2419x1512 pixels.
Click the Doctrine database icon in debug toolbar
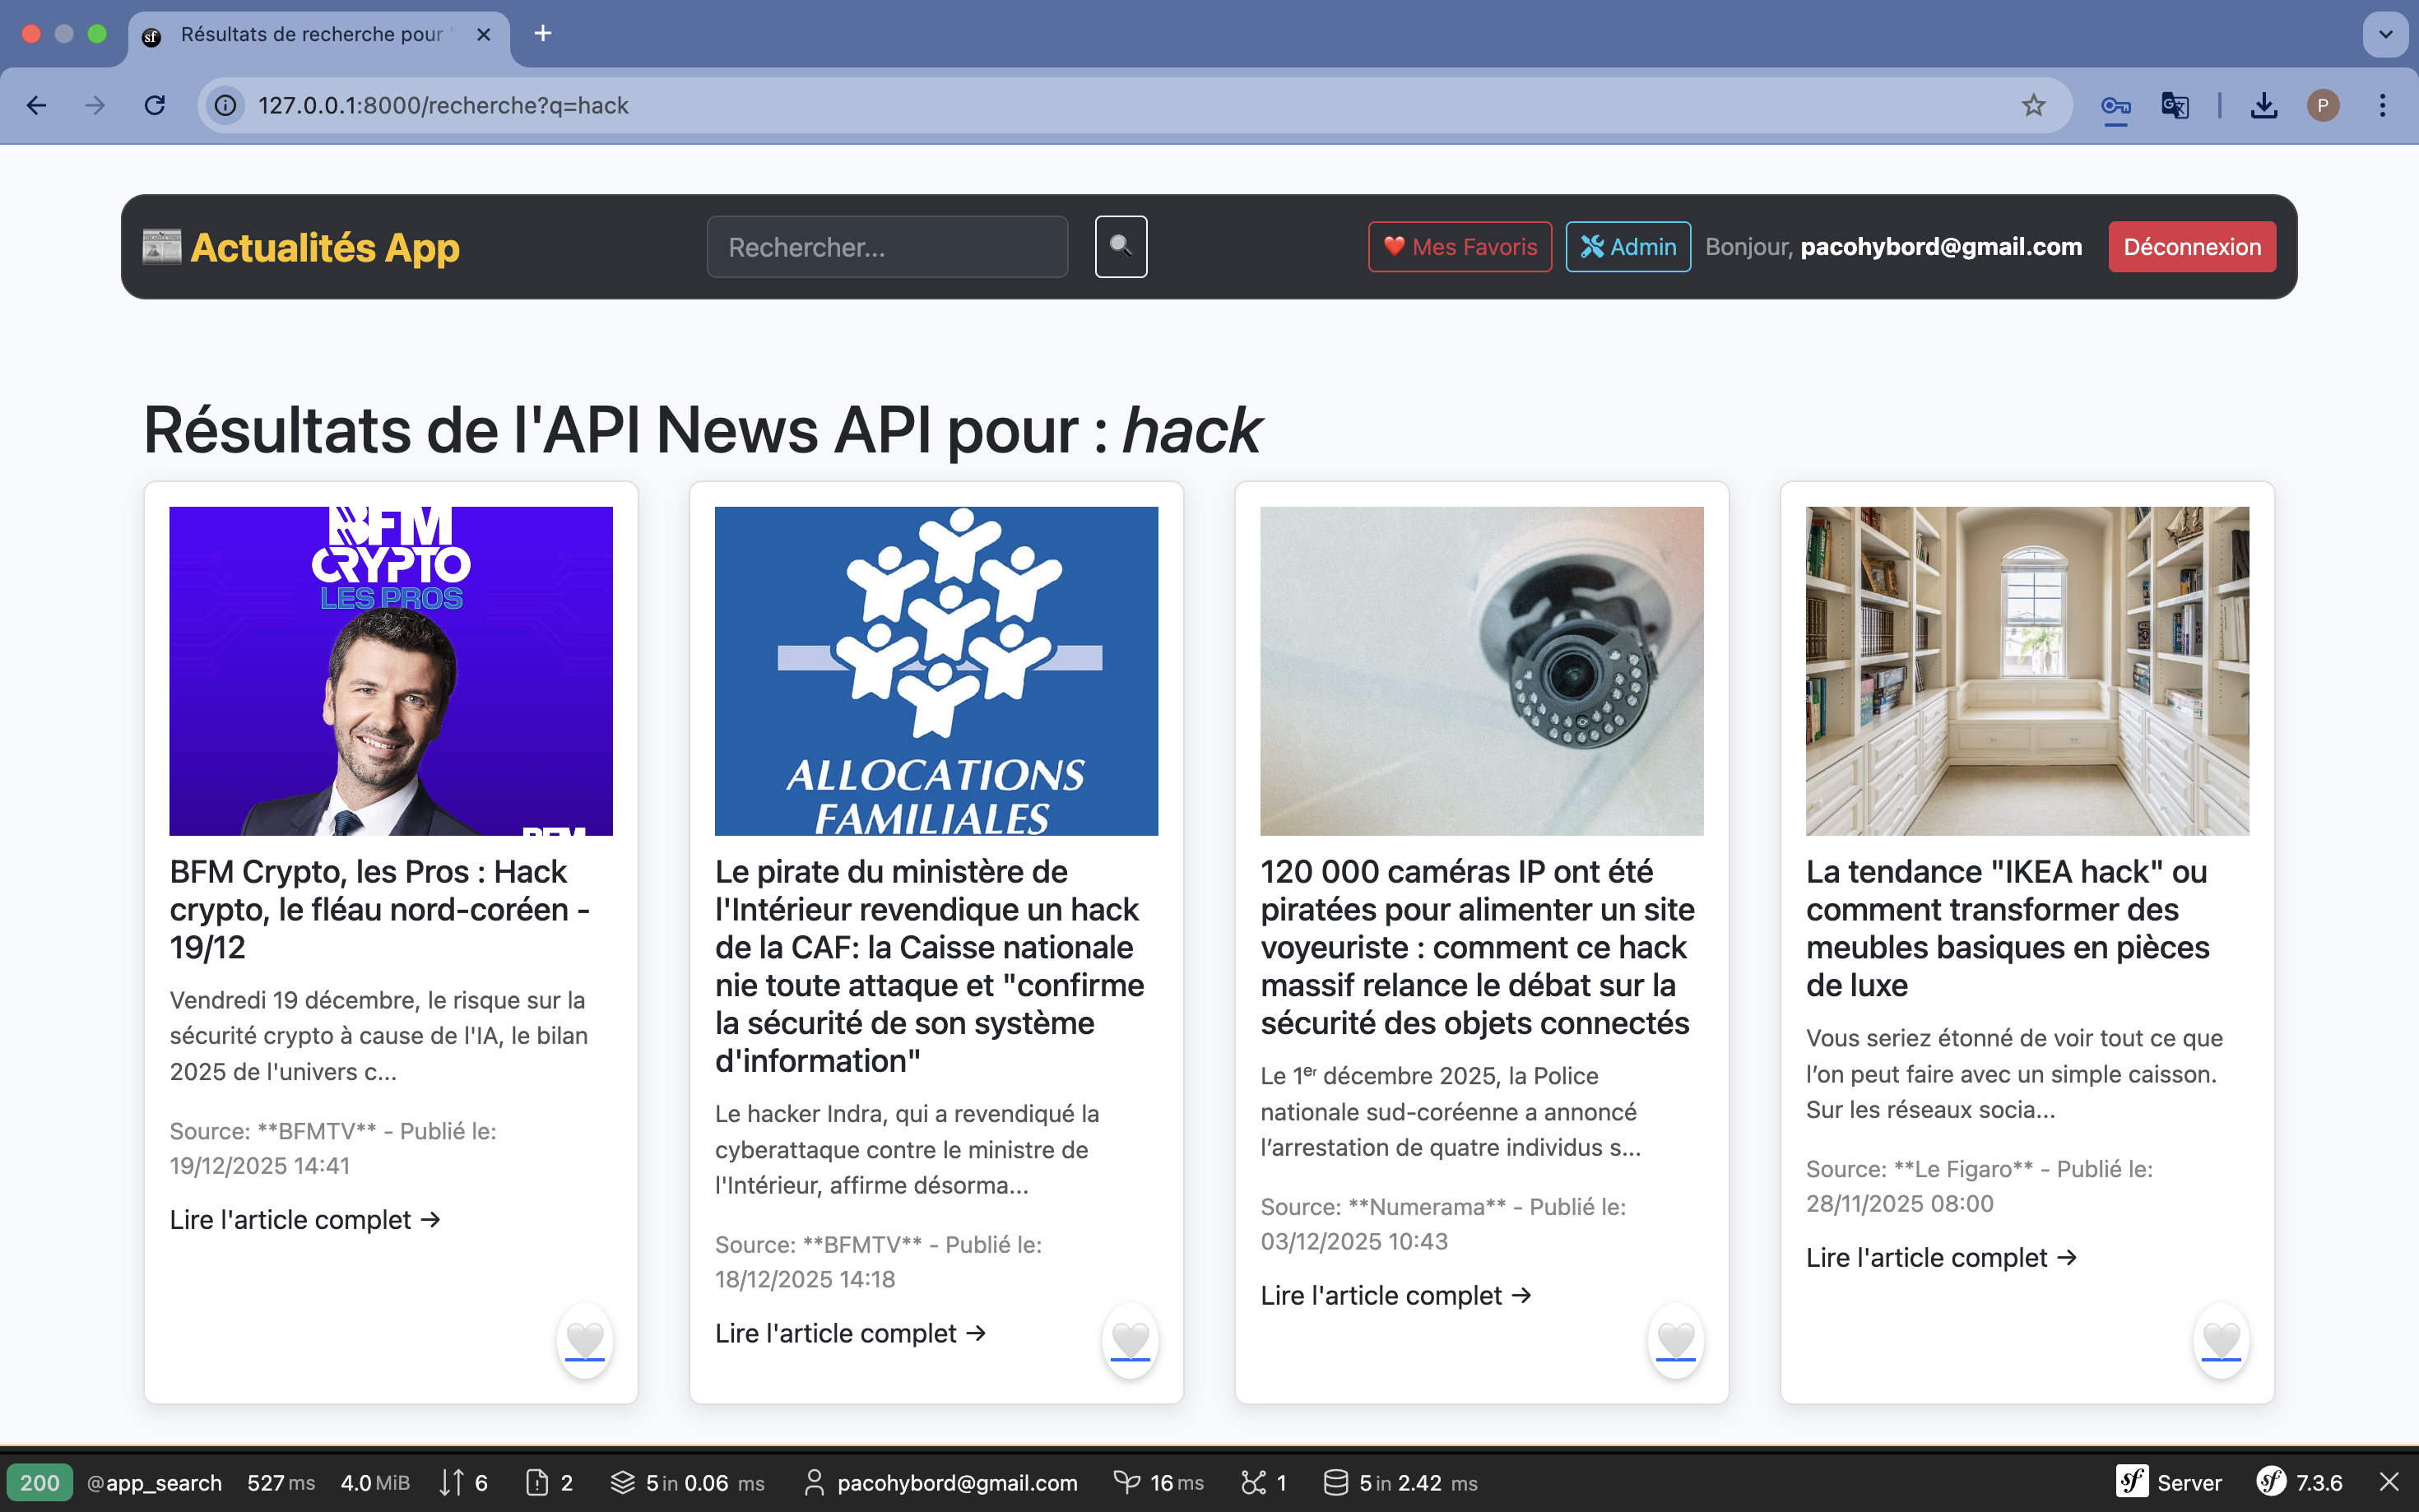click(1337, 1483)
